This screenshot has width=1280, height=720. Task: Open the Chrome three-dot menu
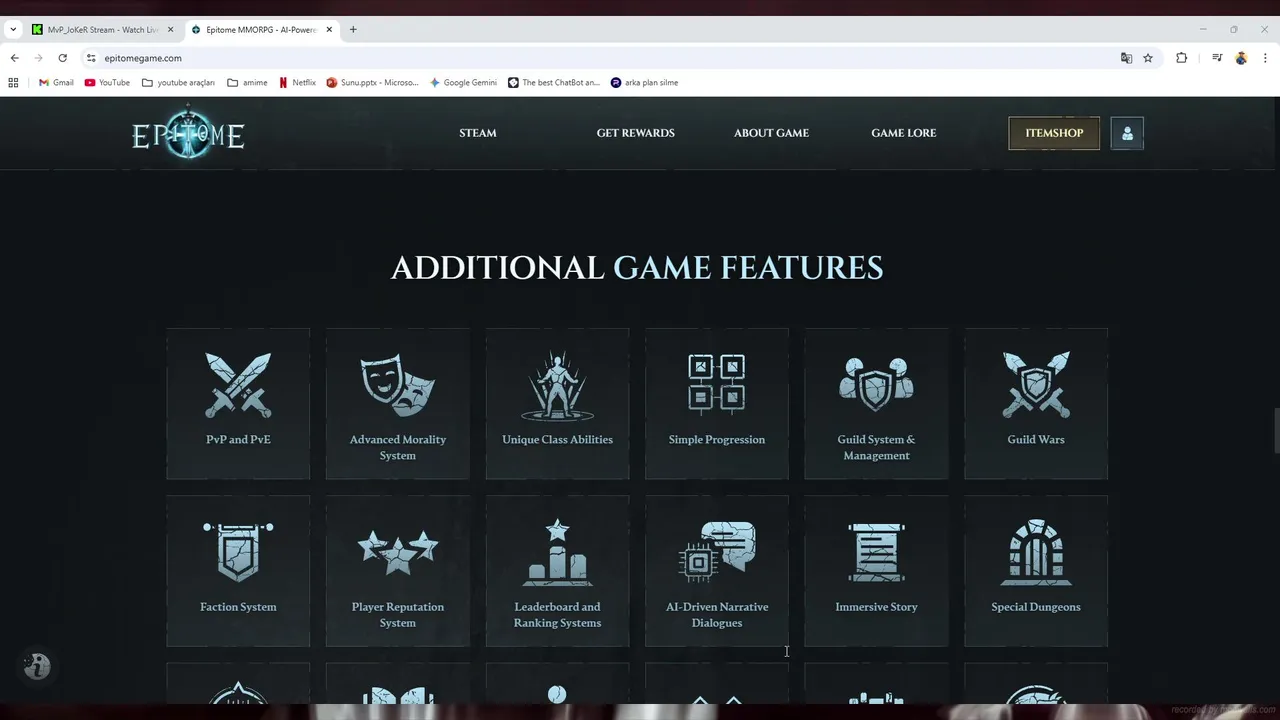coord(1265,58)
